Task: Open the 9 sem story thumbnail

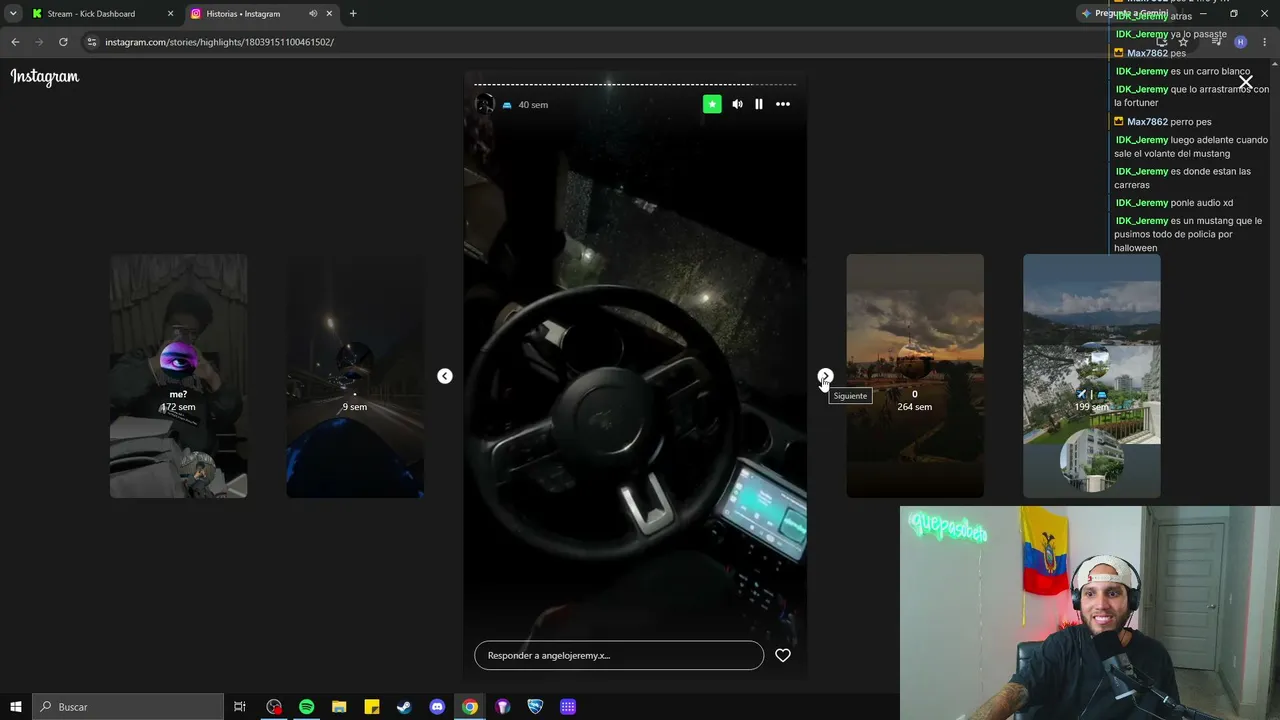Action: click(355, 376)
